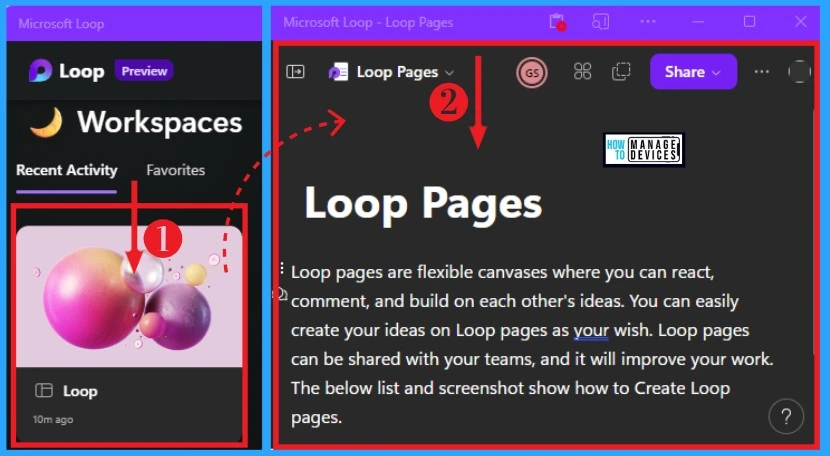Switch to the Recent Activity tab

click(67, 170)
